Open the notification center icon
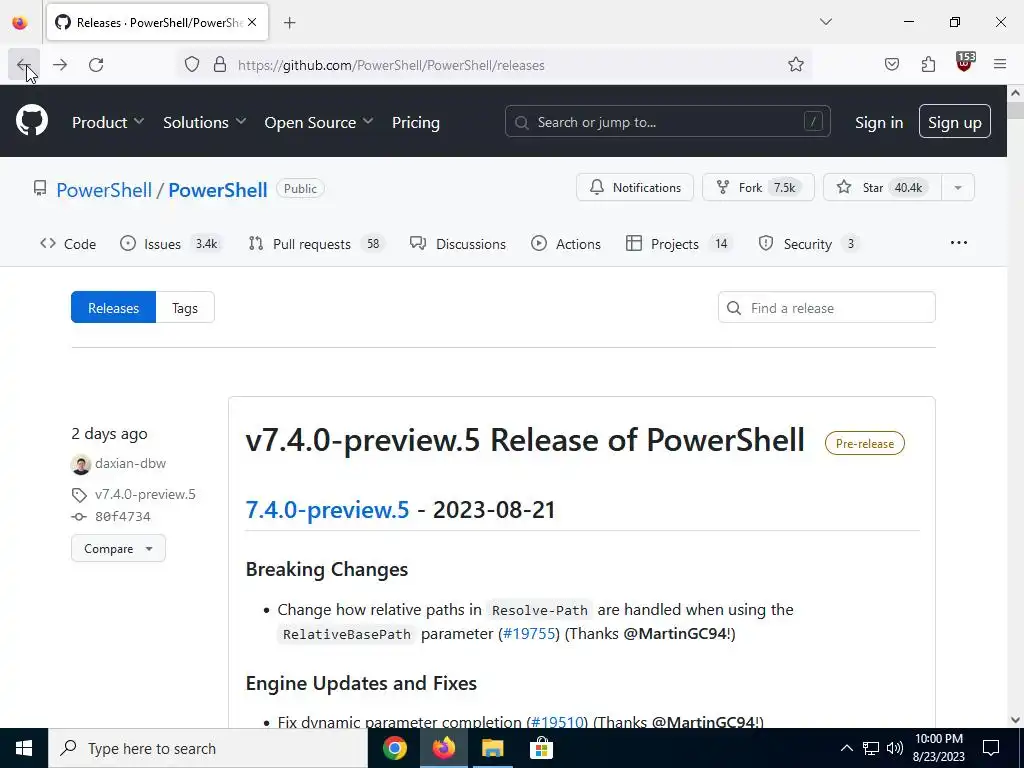1024x768 pixels. 991,748
